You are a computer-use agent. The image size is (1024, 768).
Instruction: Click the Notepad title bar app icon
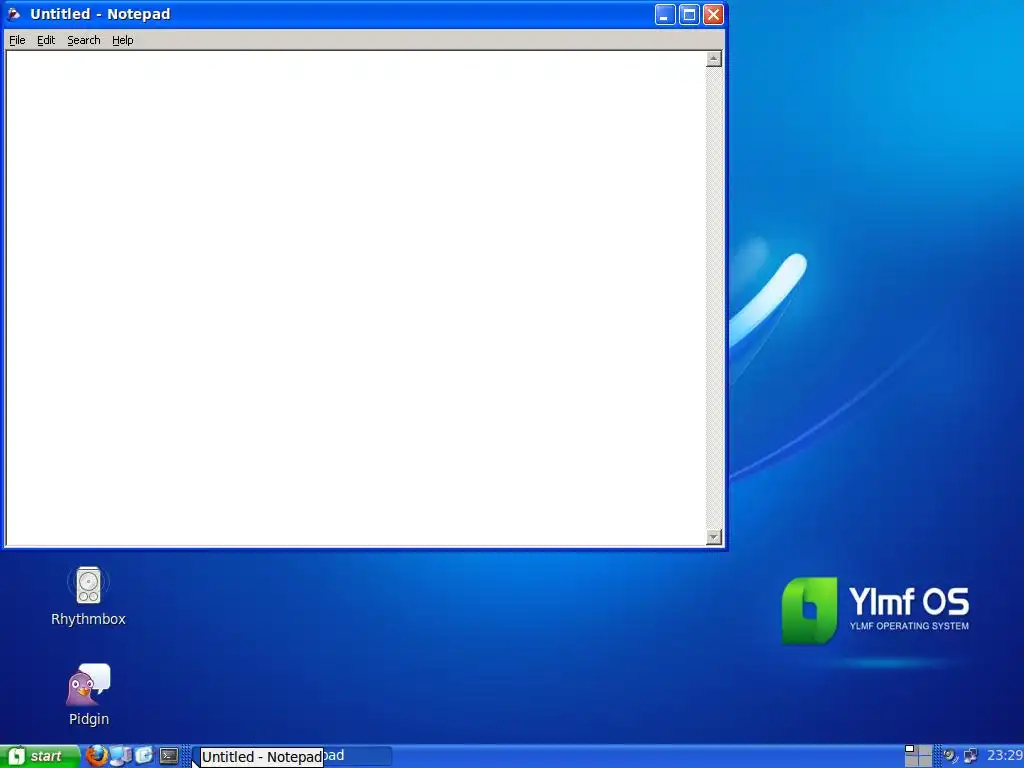(14, 14)
